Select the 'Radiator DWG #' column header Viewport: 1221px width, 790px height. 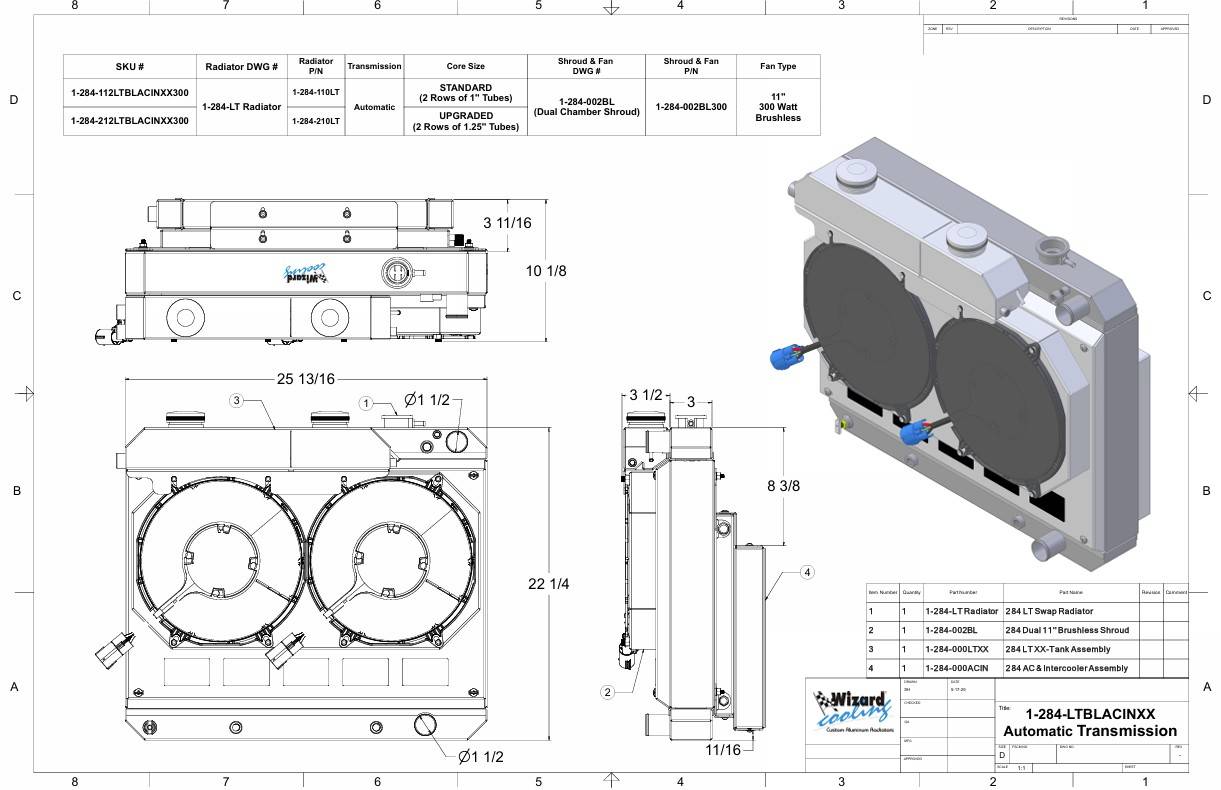pos(241,67)
